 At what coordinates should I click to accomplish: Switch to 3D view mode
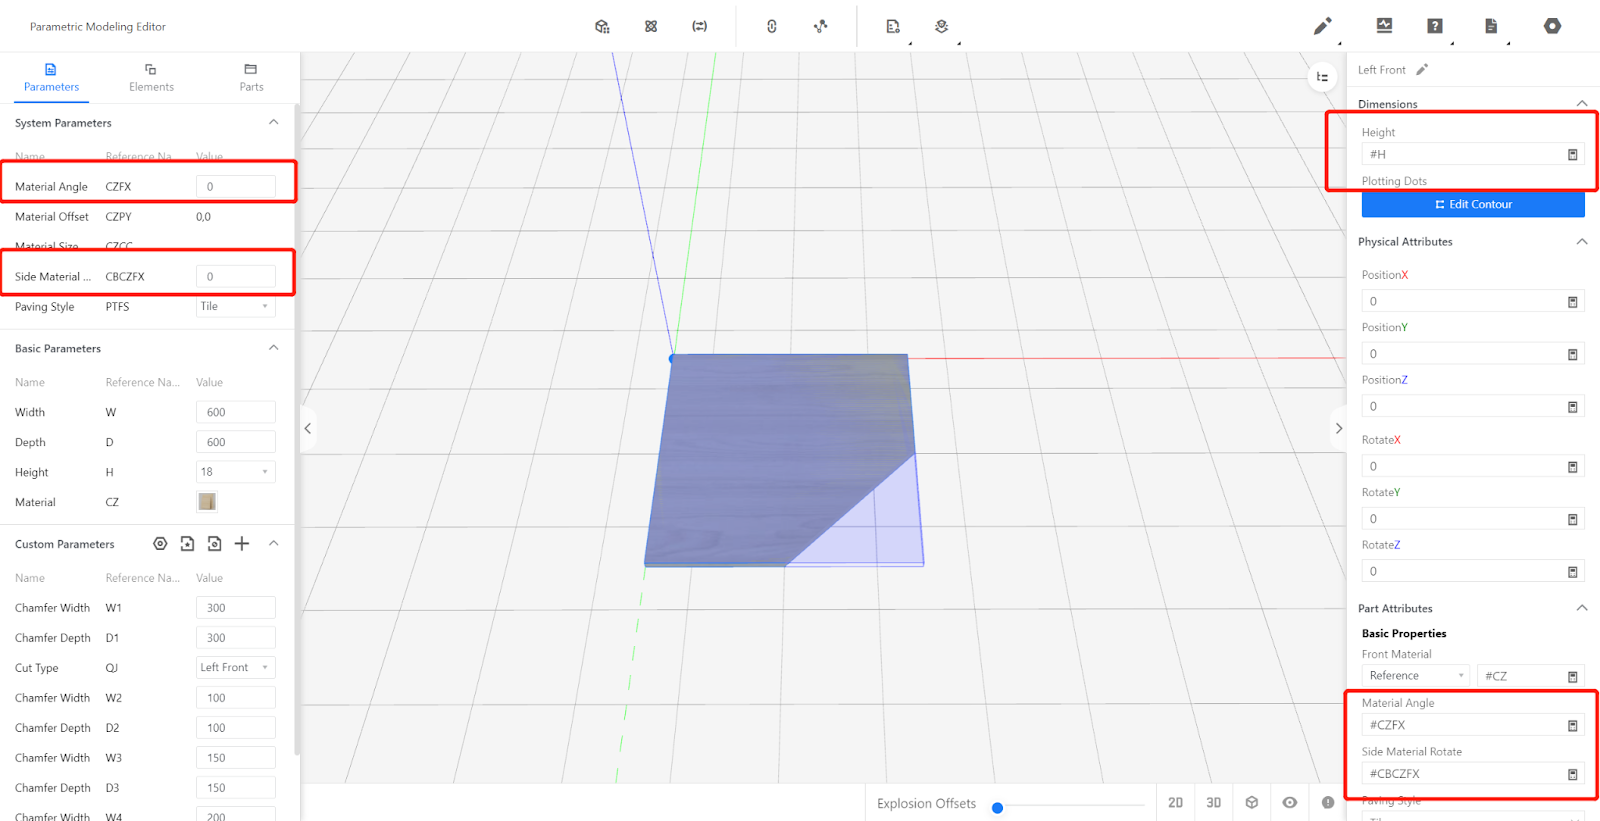[1213, 802]
